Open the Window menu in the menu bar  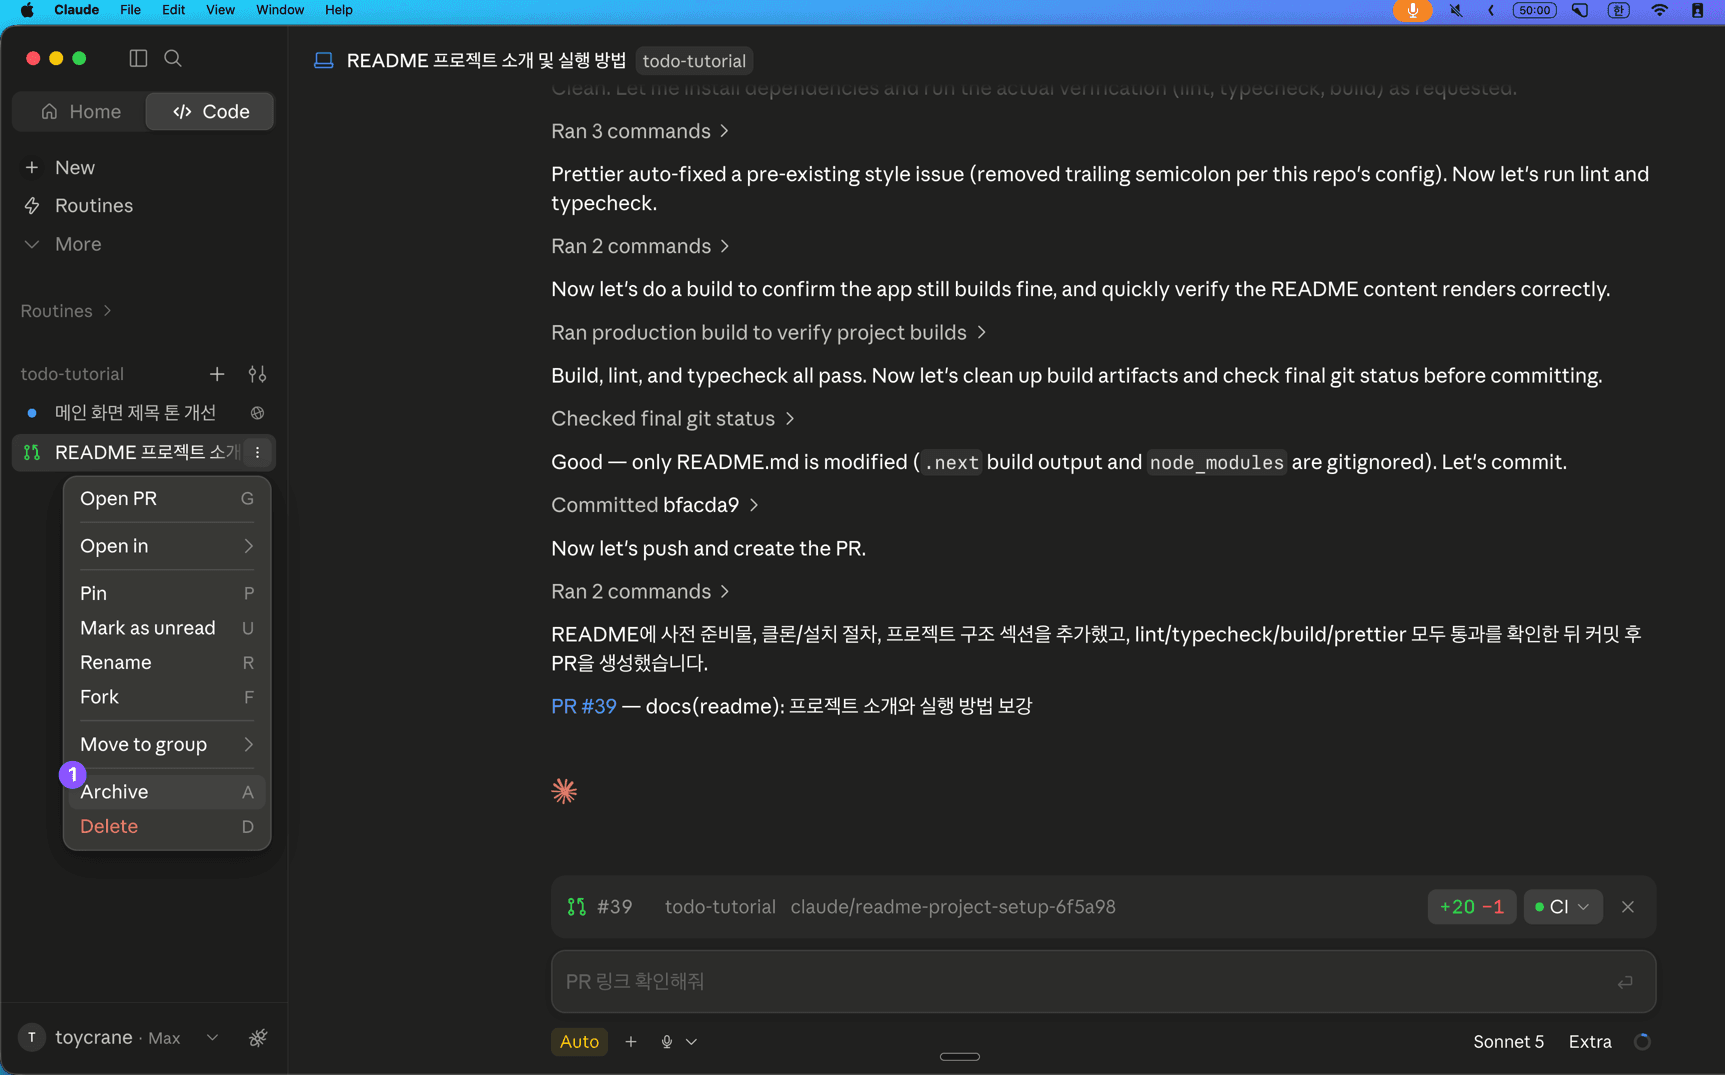point(280,10)
